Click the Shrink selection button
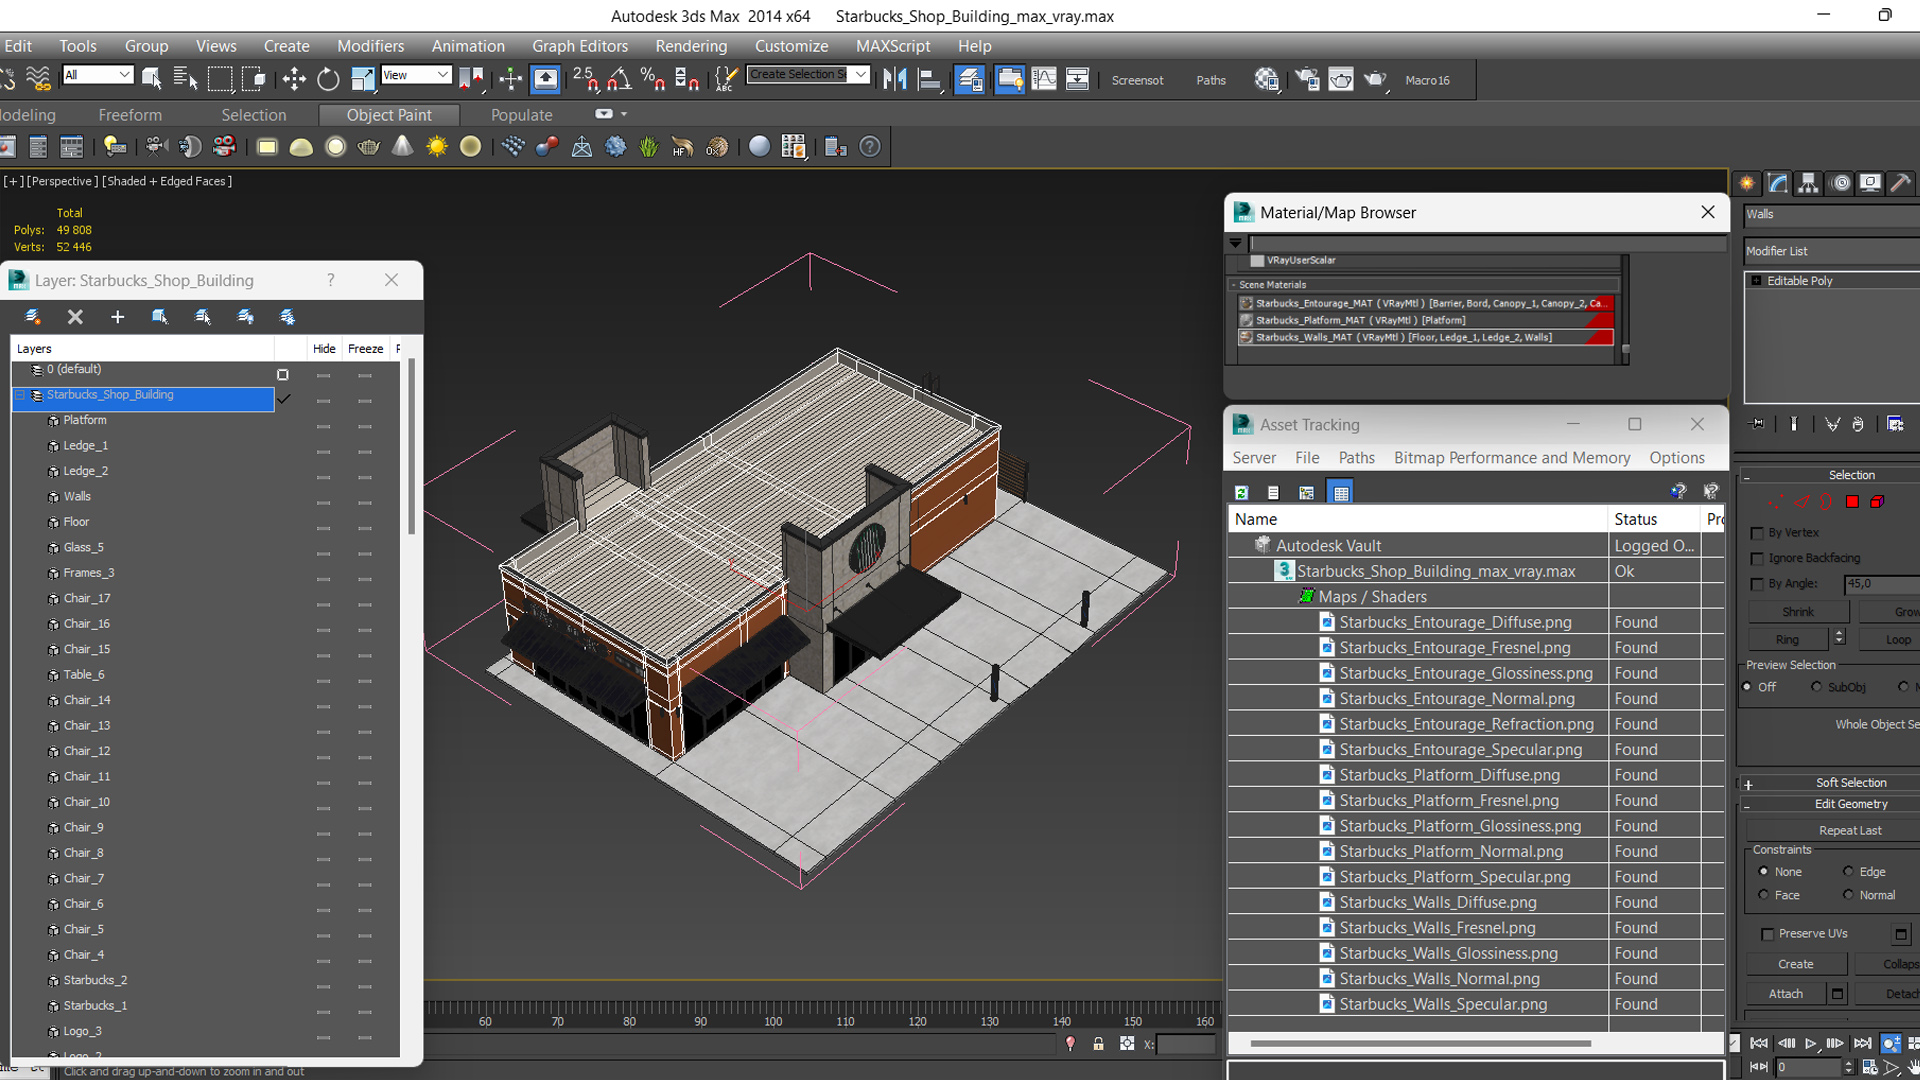This screenshot has height=1080, width=1920. (1797, 612)
